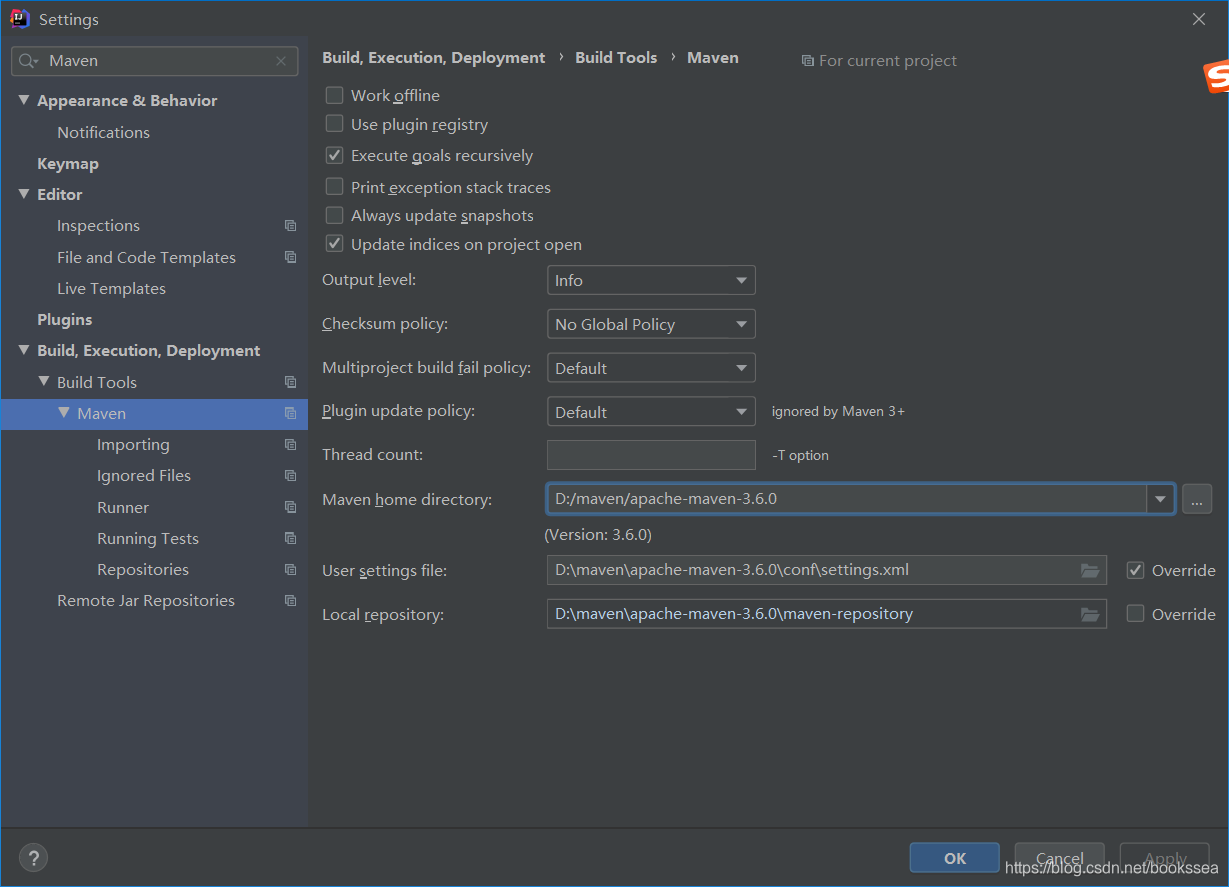Collapse the Maven tree node
Screen dimensions: 1229x887
tap(64, 413)
